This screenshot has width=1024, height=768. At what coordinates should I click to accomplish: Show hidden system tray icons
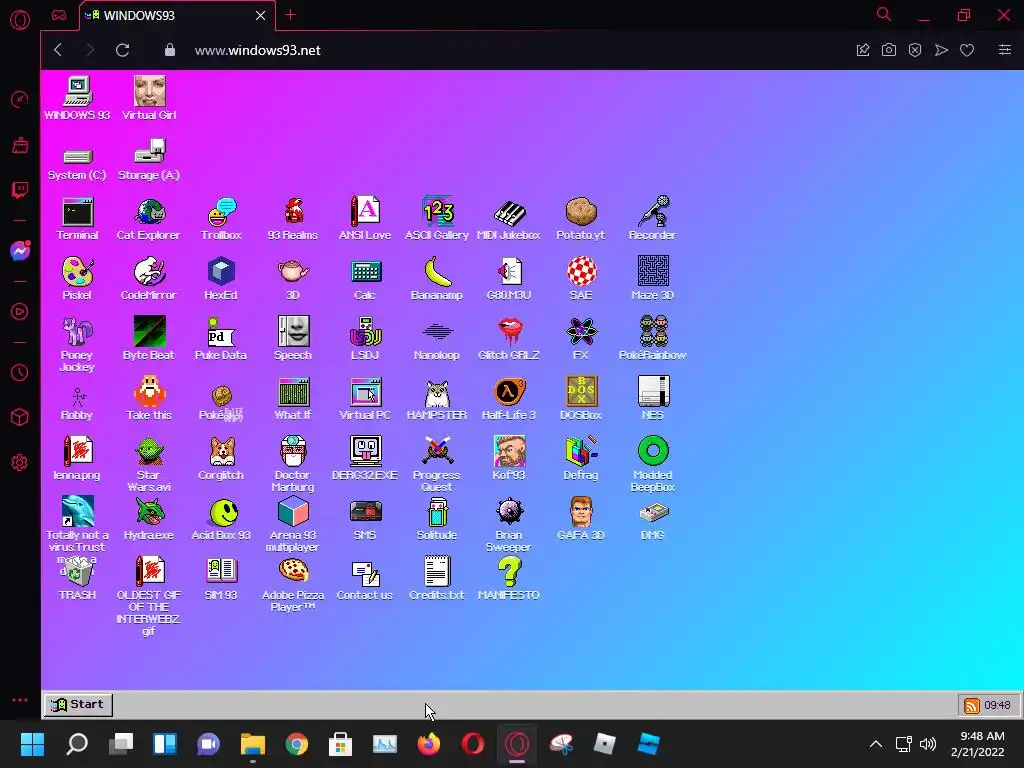click(x=876, y=744)
